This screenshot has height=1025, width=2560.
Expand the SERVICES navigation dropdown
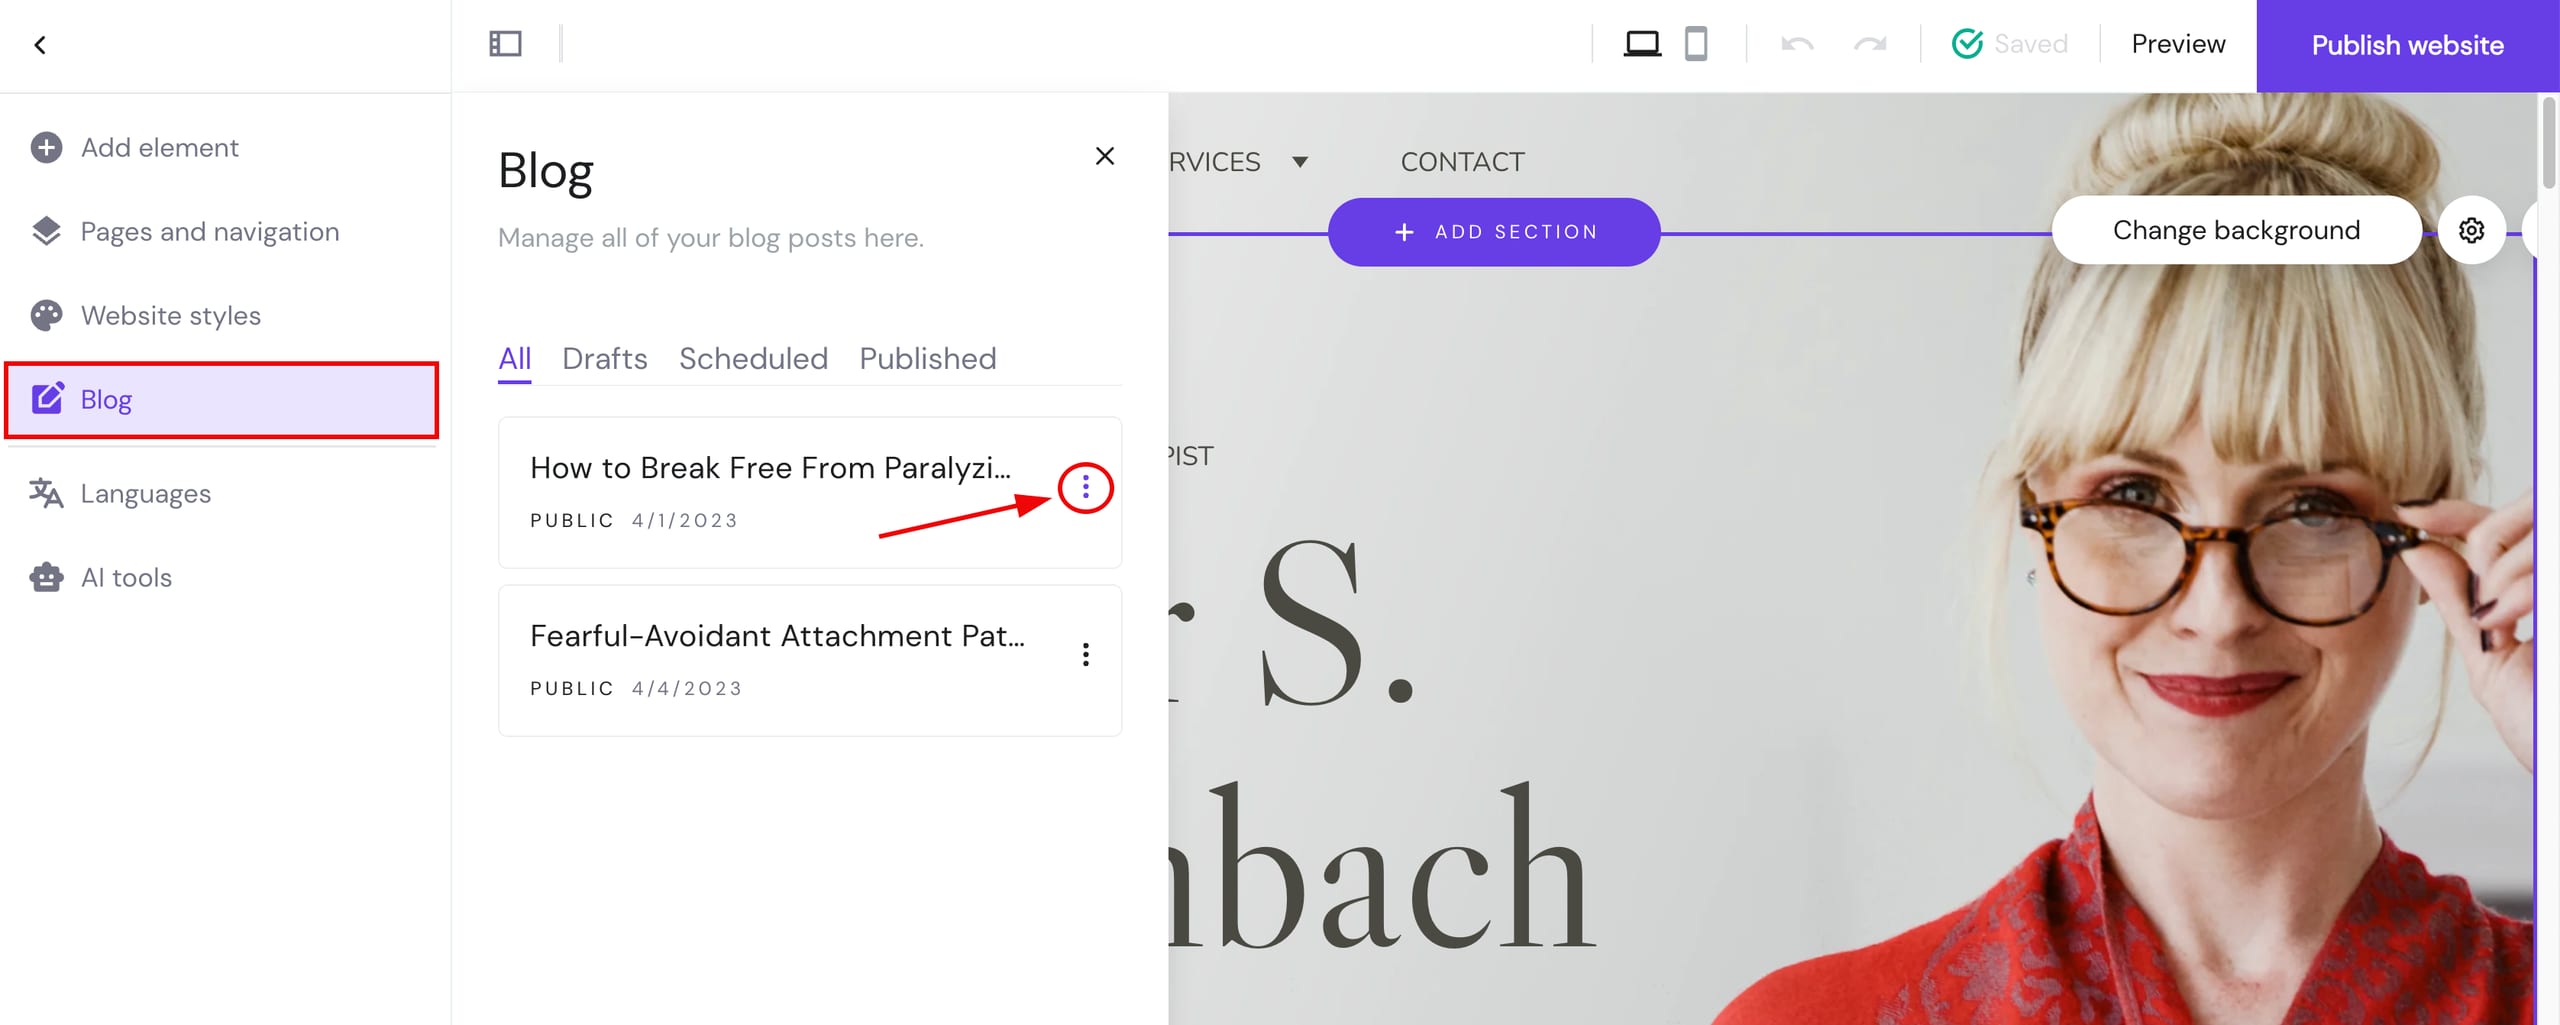click(1301, 161)
